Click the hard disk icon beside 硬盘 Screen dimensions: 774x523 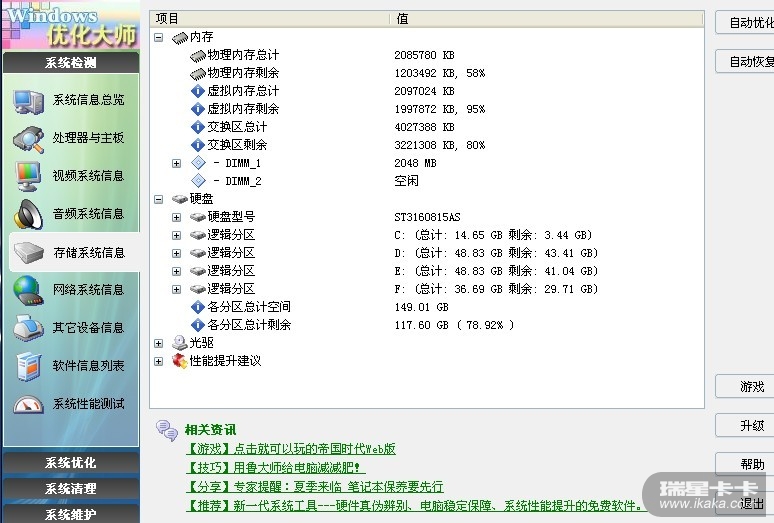[180, 199]
